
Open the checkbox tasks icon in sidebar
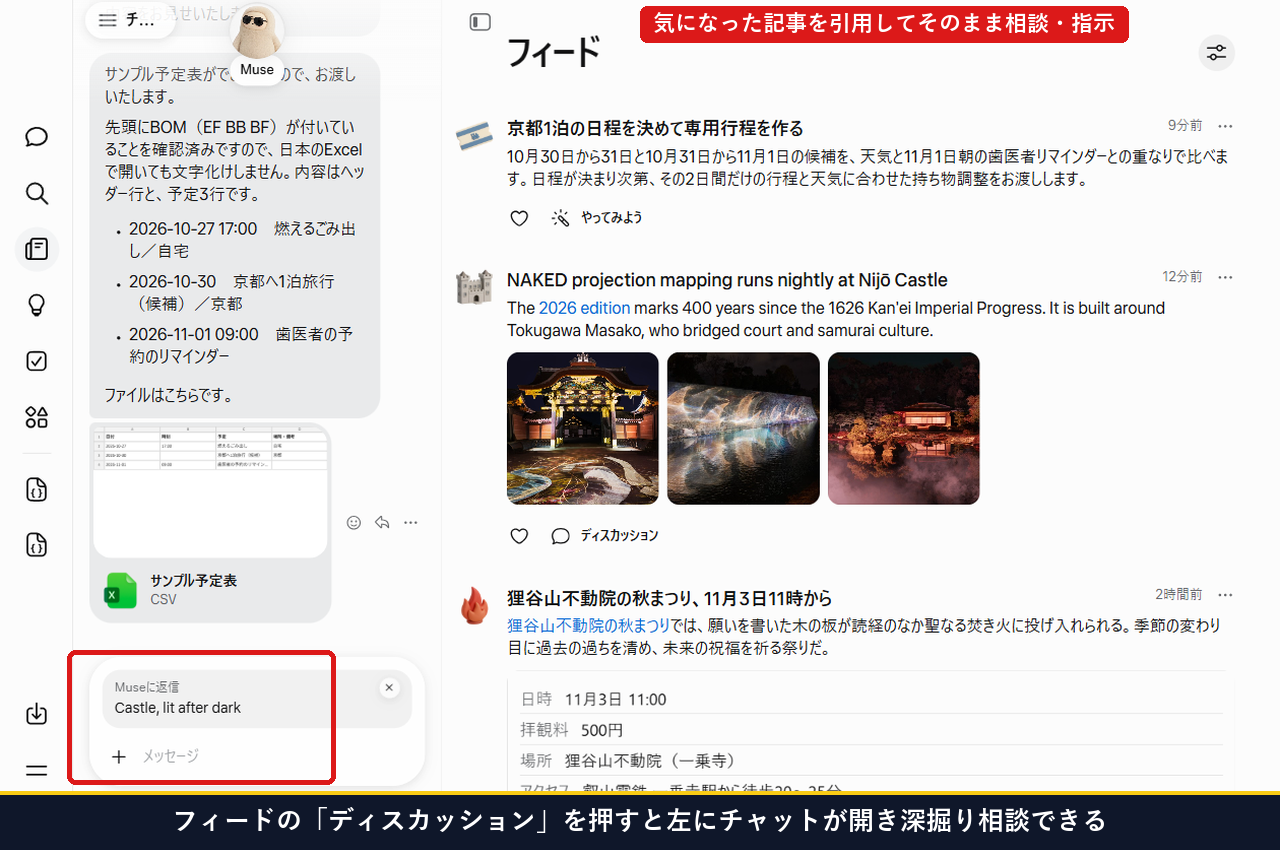[x=37, y=361]
